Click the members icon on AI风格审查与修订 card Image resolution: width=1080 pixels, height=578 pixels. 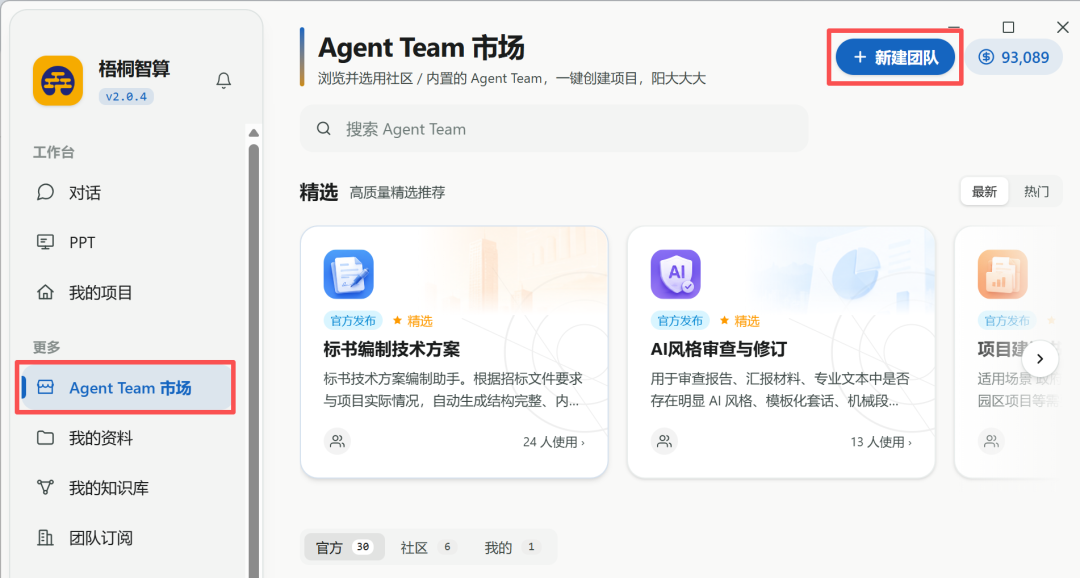(x=665, y=442)
